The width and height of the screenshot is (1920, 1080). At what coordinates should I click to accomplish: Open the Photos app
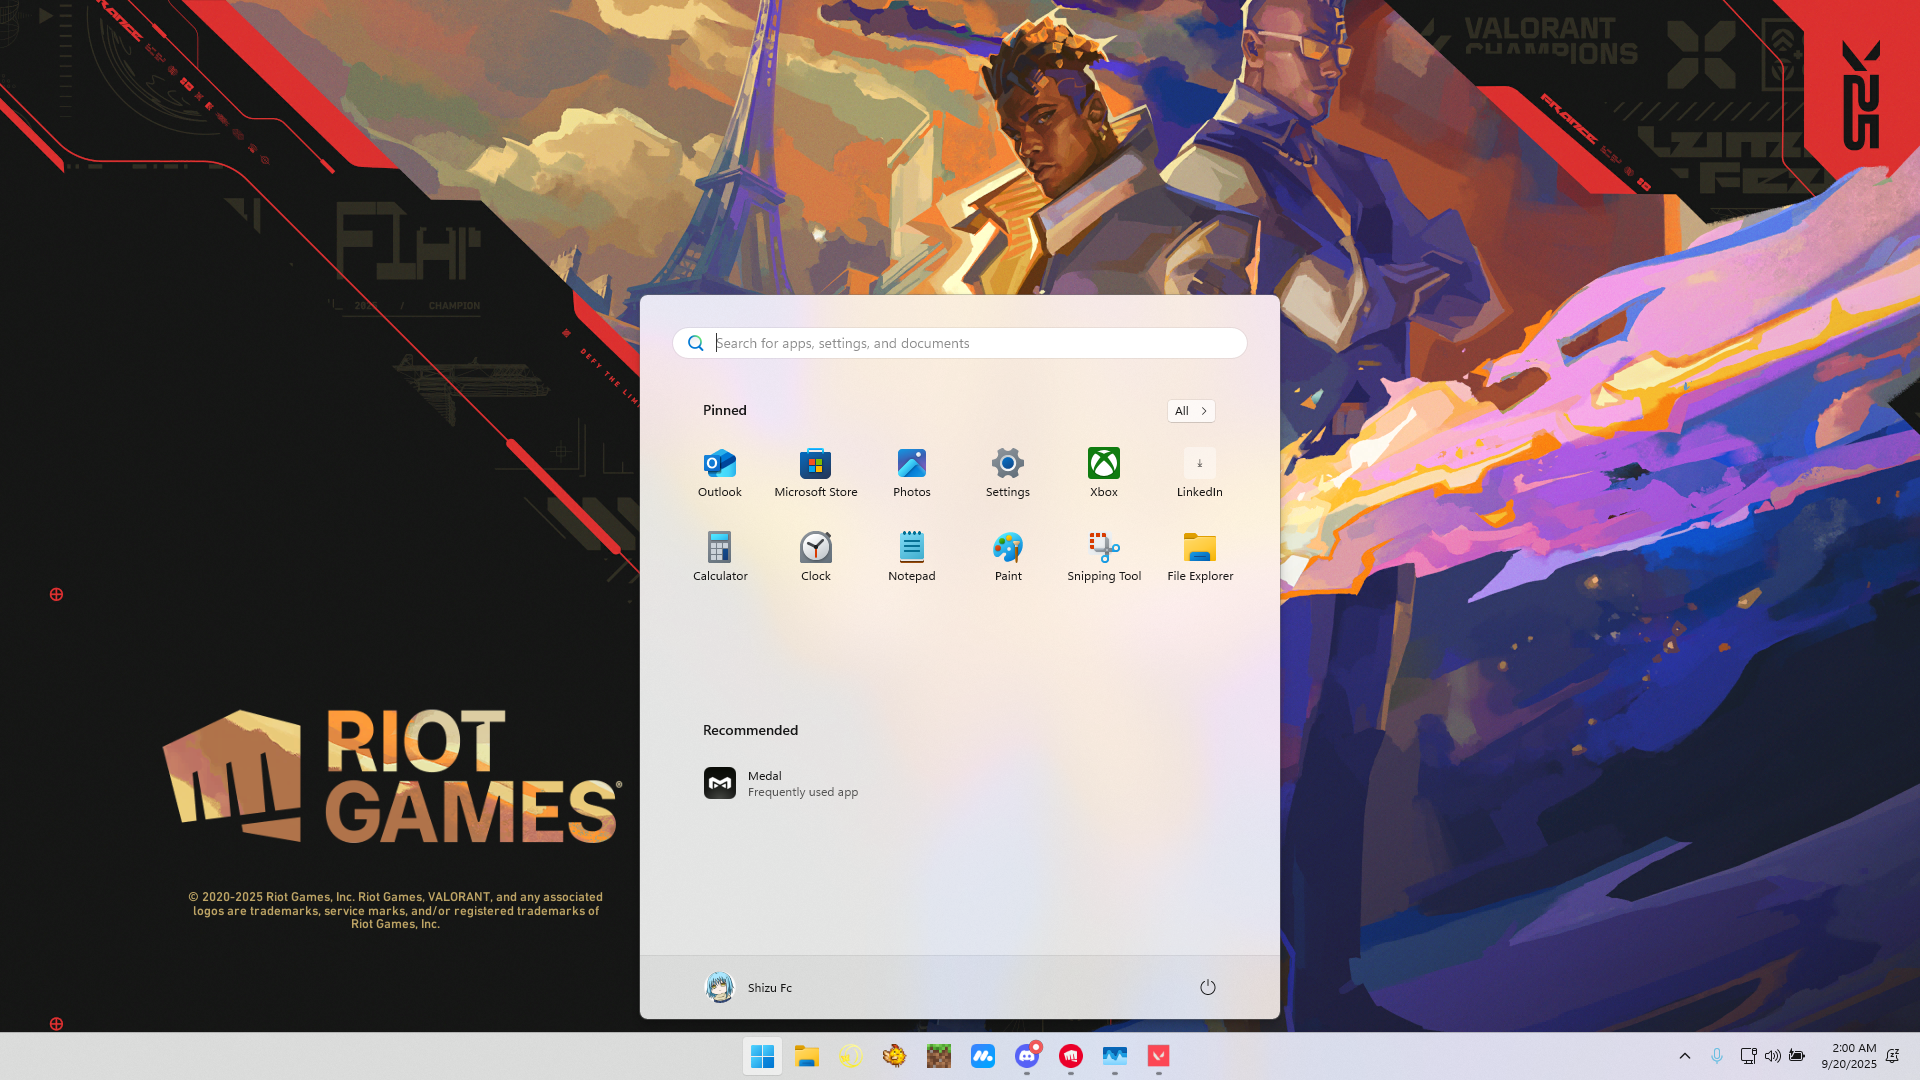pyautogui.click(x=911, y=472)
